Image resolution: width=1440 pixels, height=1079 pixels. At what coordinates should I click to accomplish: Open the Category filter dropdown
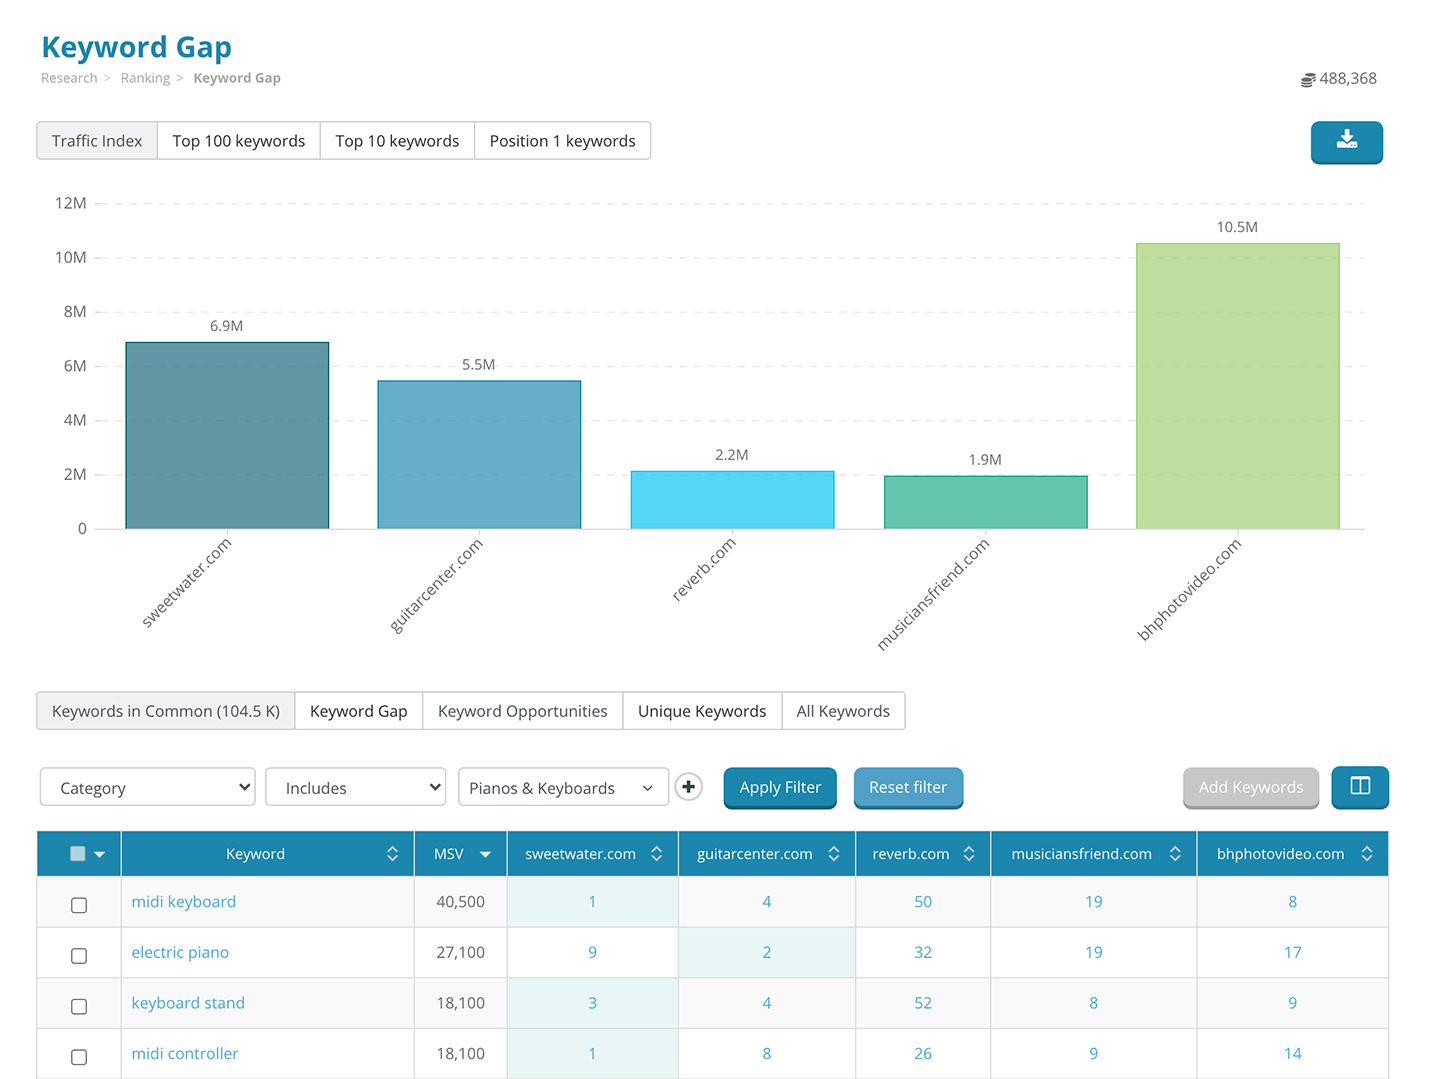[148, 787]
